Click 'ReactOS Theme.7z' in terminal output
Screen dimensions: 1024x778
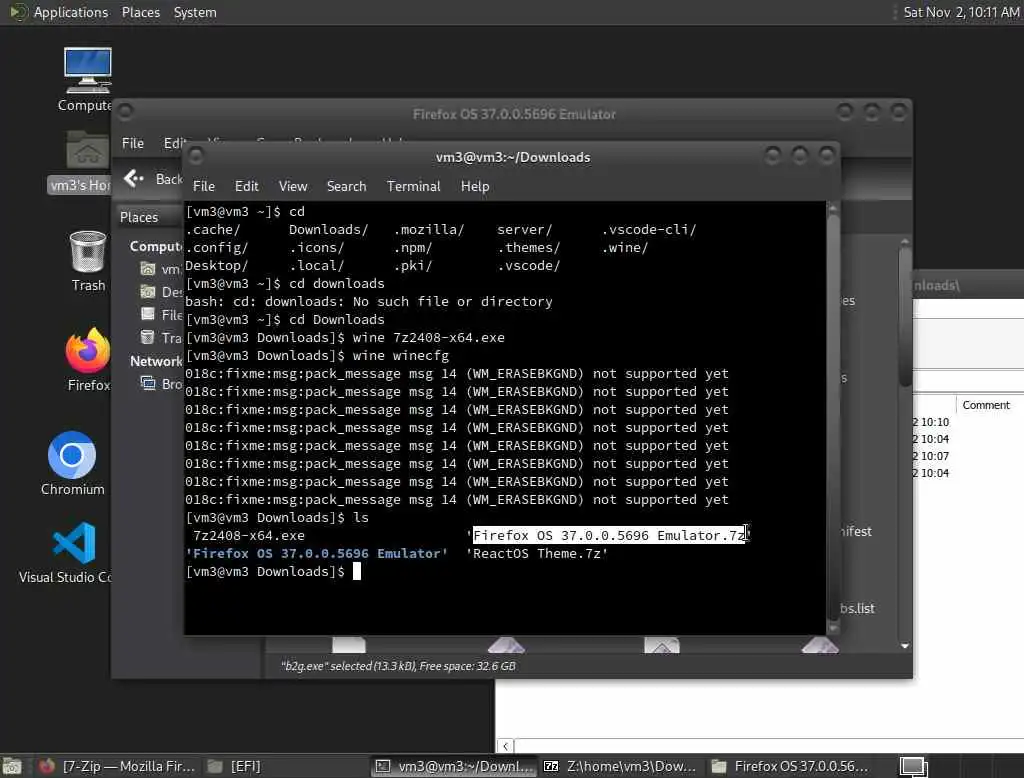pyautogui.click(x=537, y=554)
